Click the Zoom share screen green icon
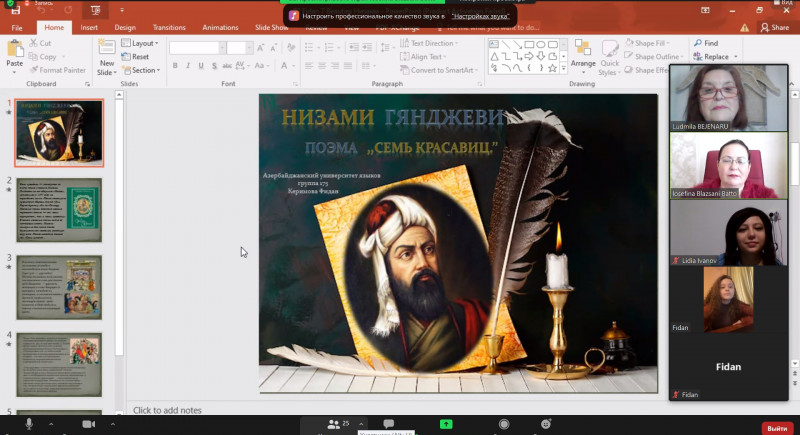This screenshot has height=435, width=800. pos(446,424)
